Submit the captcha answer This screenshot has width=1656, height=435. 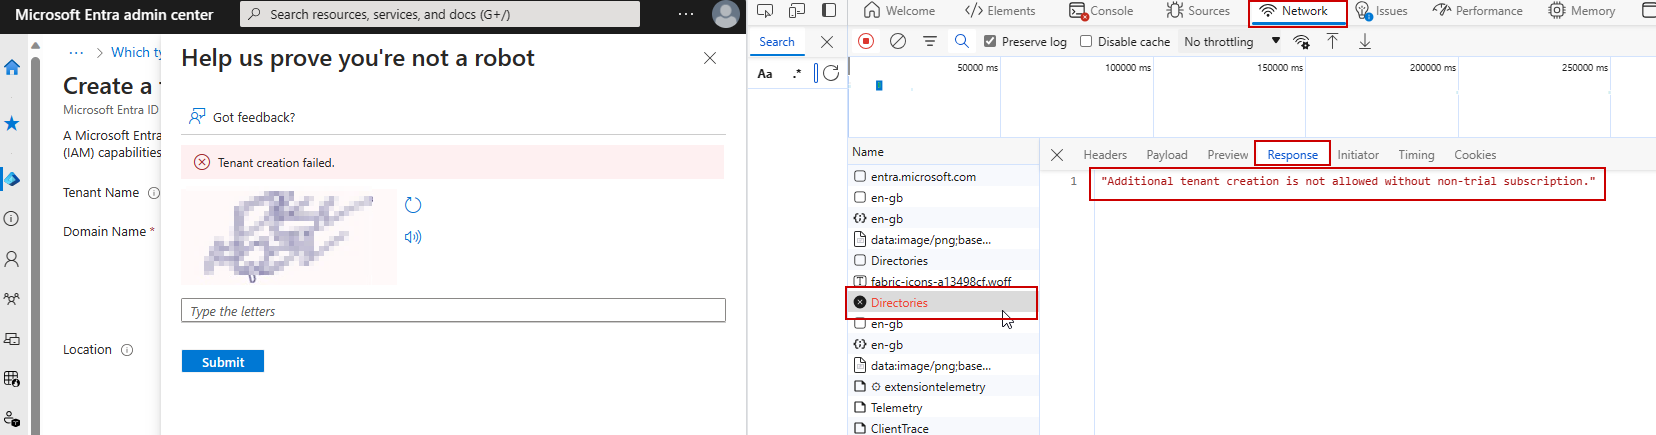[223, 361]
